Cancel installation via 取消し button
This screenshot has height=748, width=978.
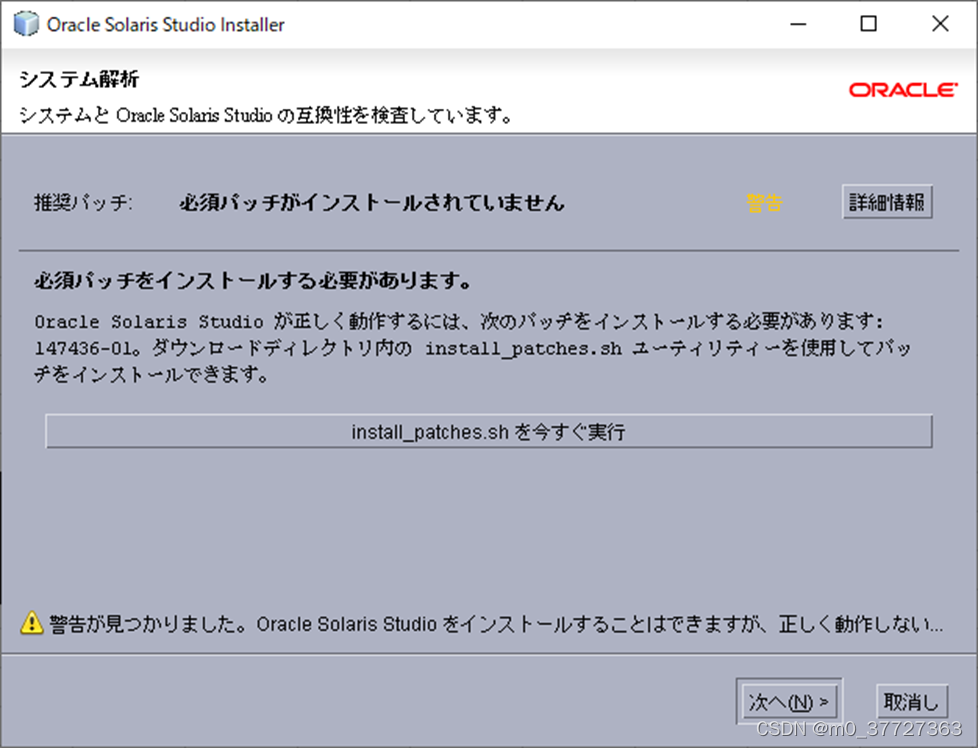click(x=911, y=701)
